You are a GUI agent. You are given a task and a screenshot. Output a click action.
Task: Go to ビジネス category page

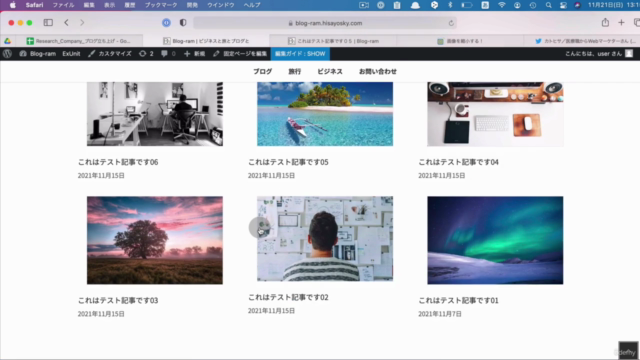(330, 71)
